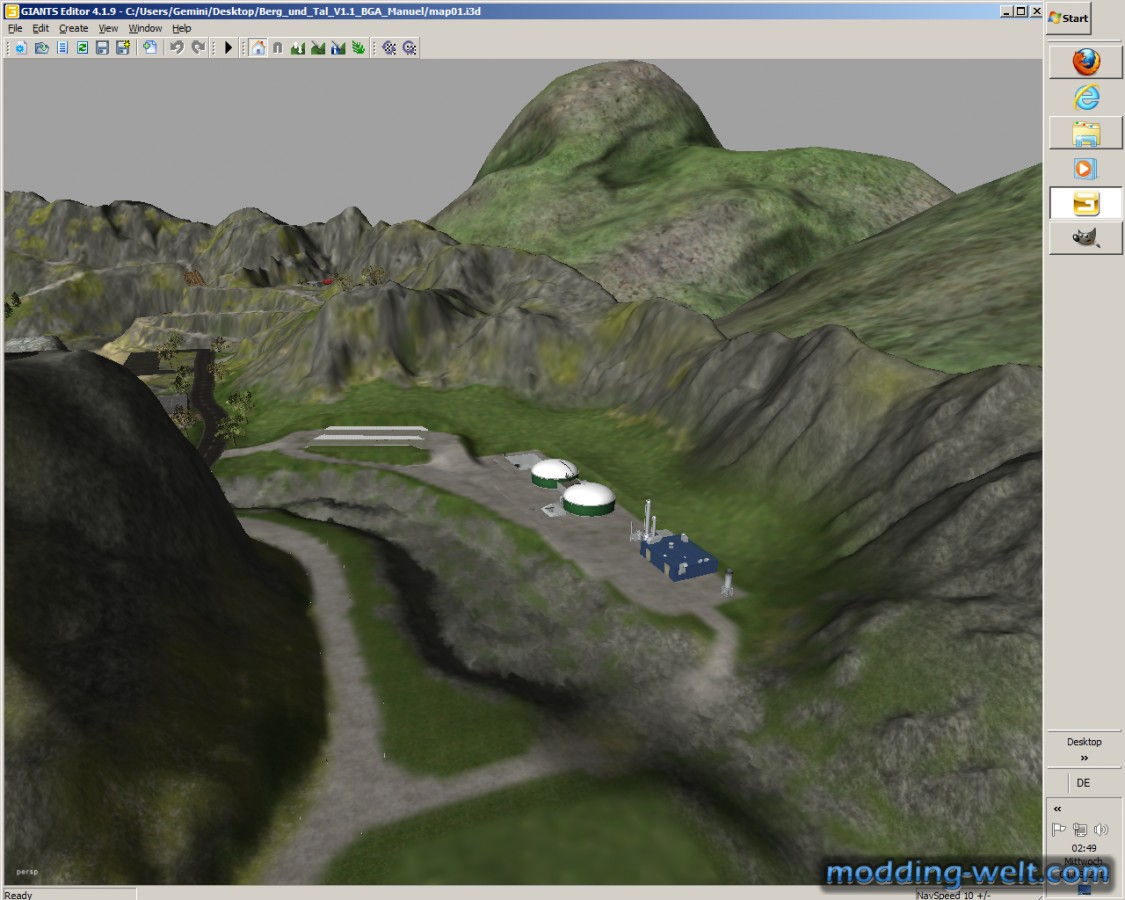Open Windows Media Player from the taskbar
The height and width of the screenshot is (900, 1125).
point(1086,169)
